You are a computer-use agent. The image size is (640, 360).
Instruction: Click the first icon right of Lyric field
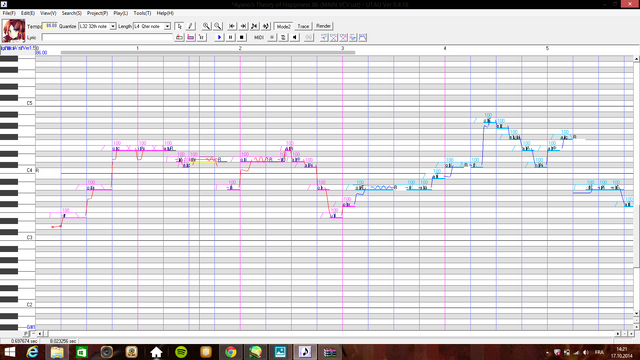(x=179, y=38)
